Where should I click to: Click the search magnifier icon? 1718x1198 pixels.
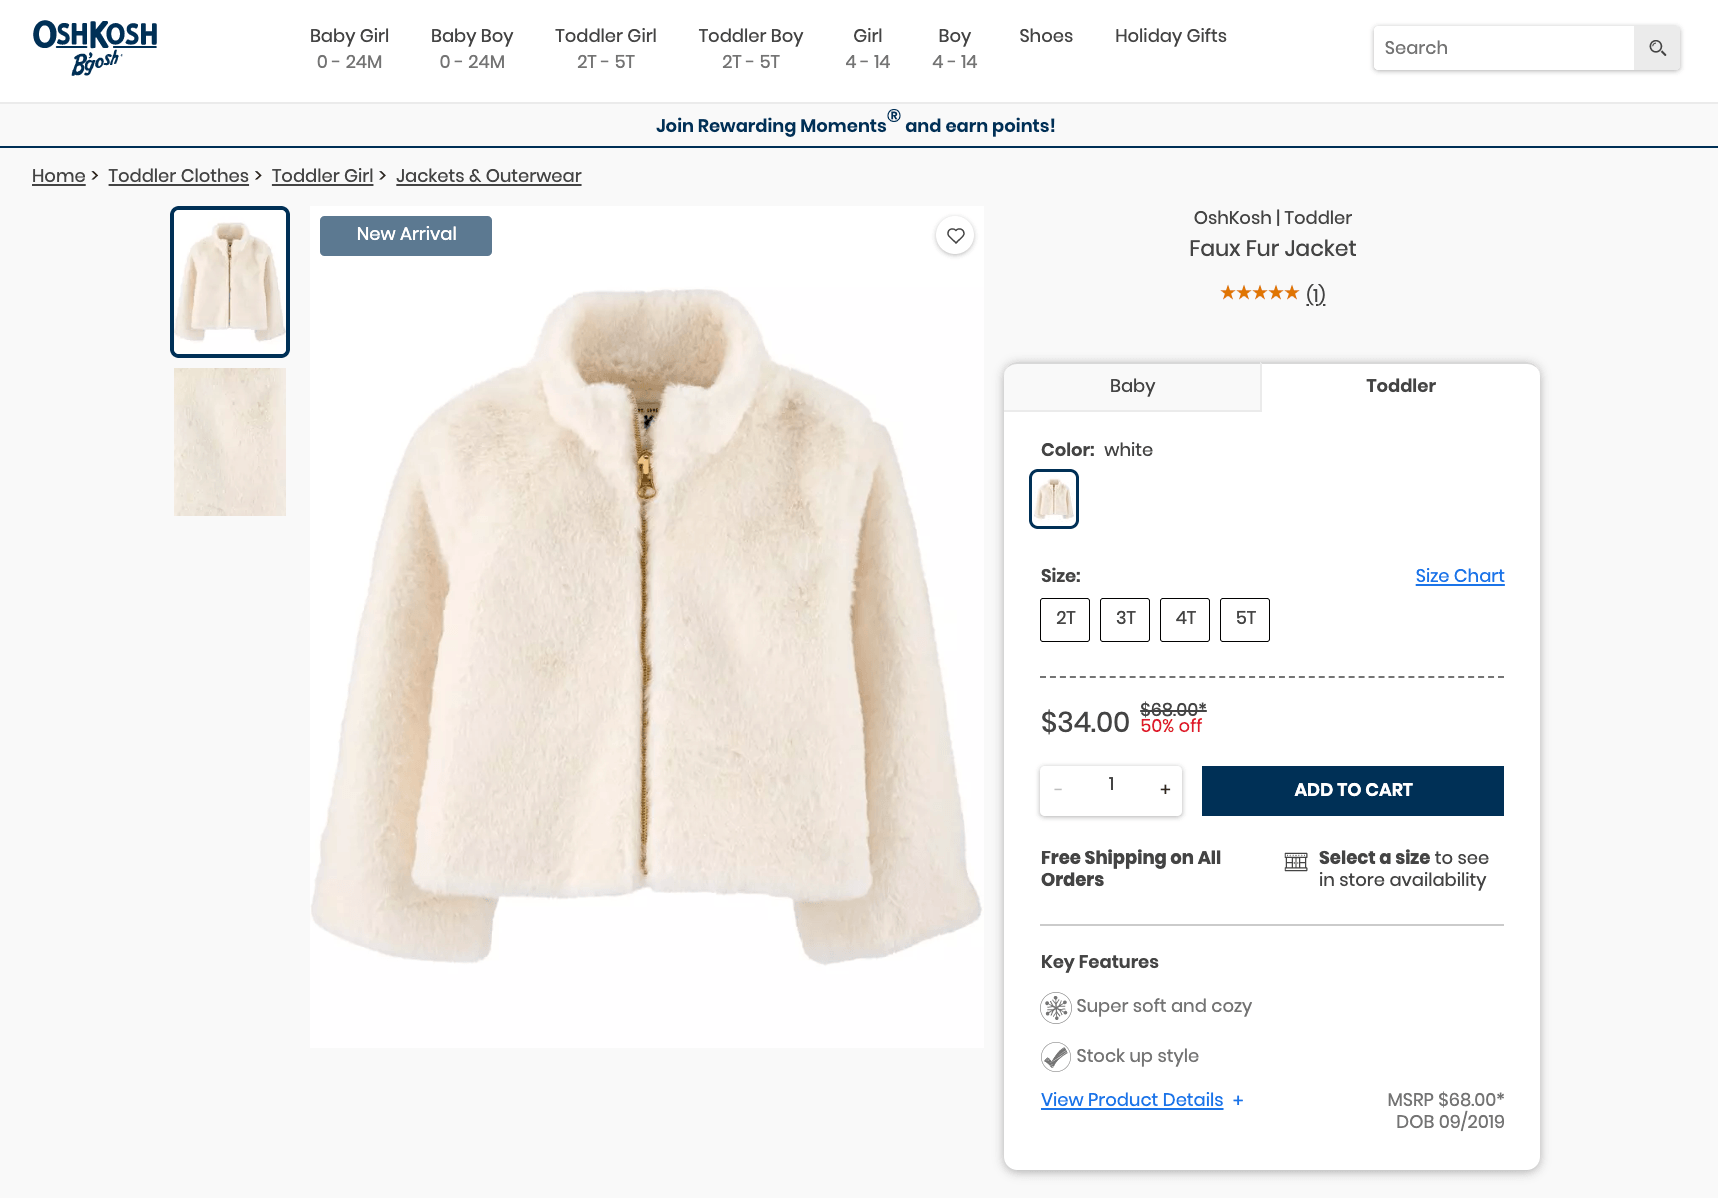[x=1657, y=48]
